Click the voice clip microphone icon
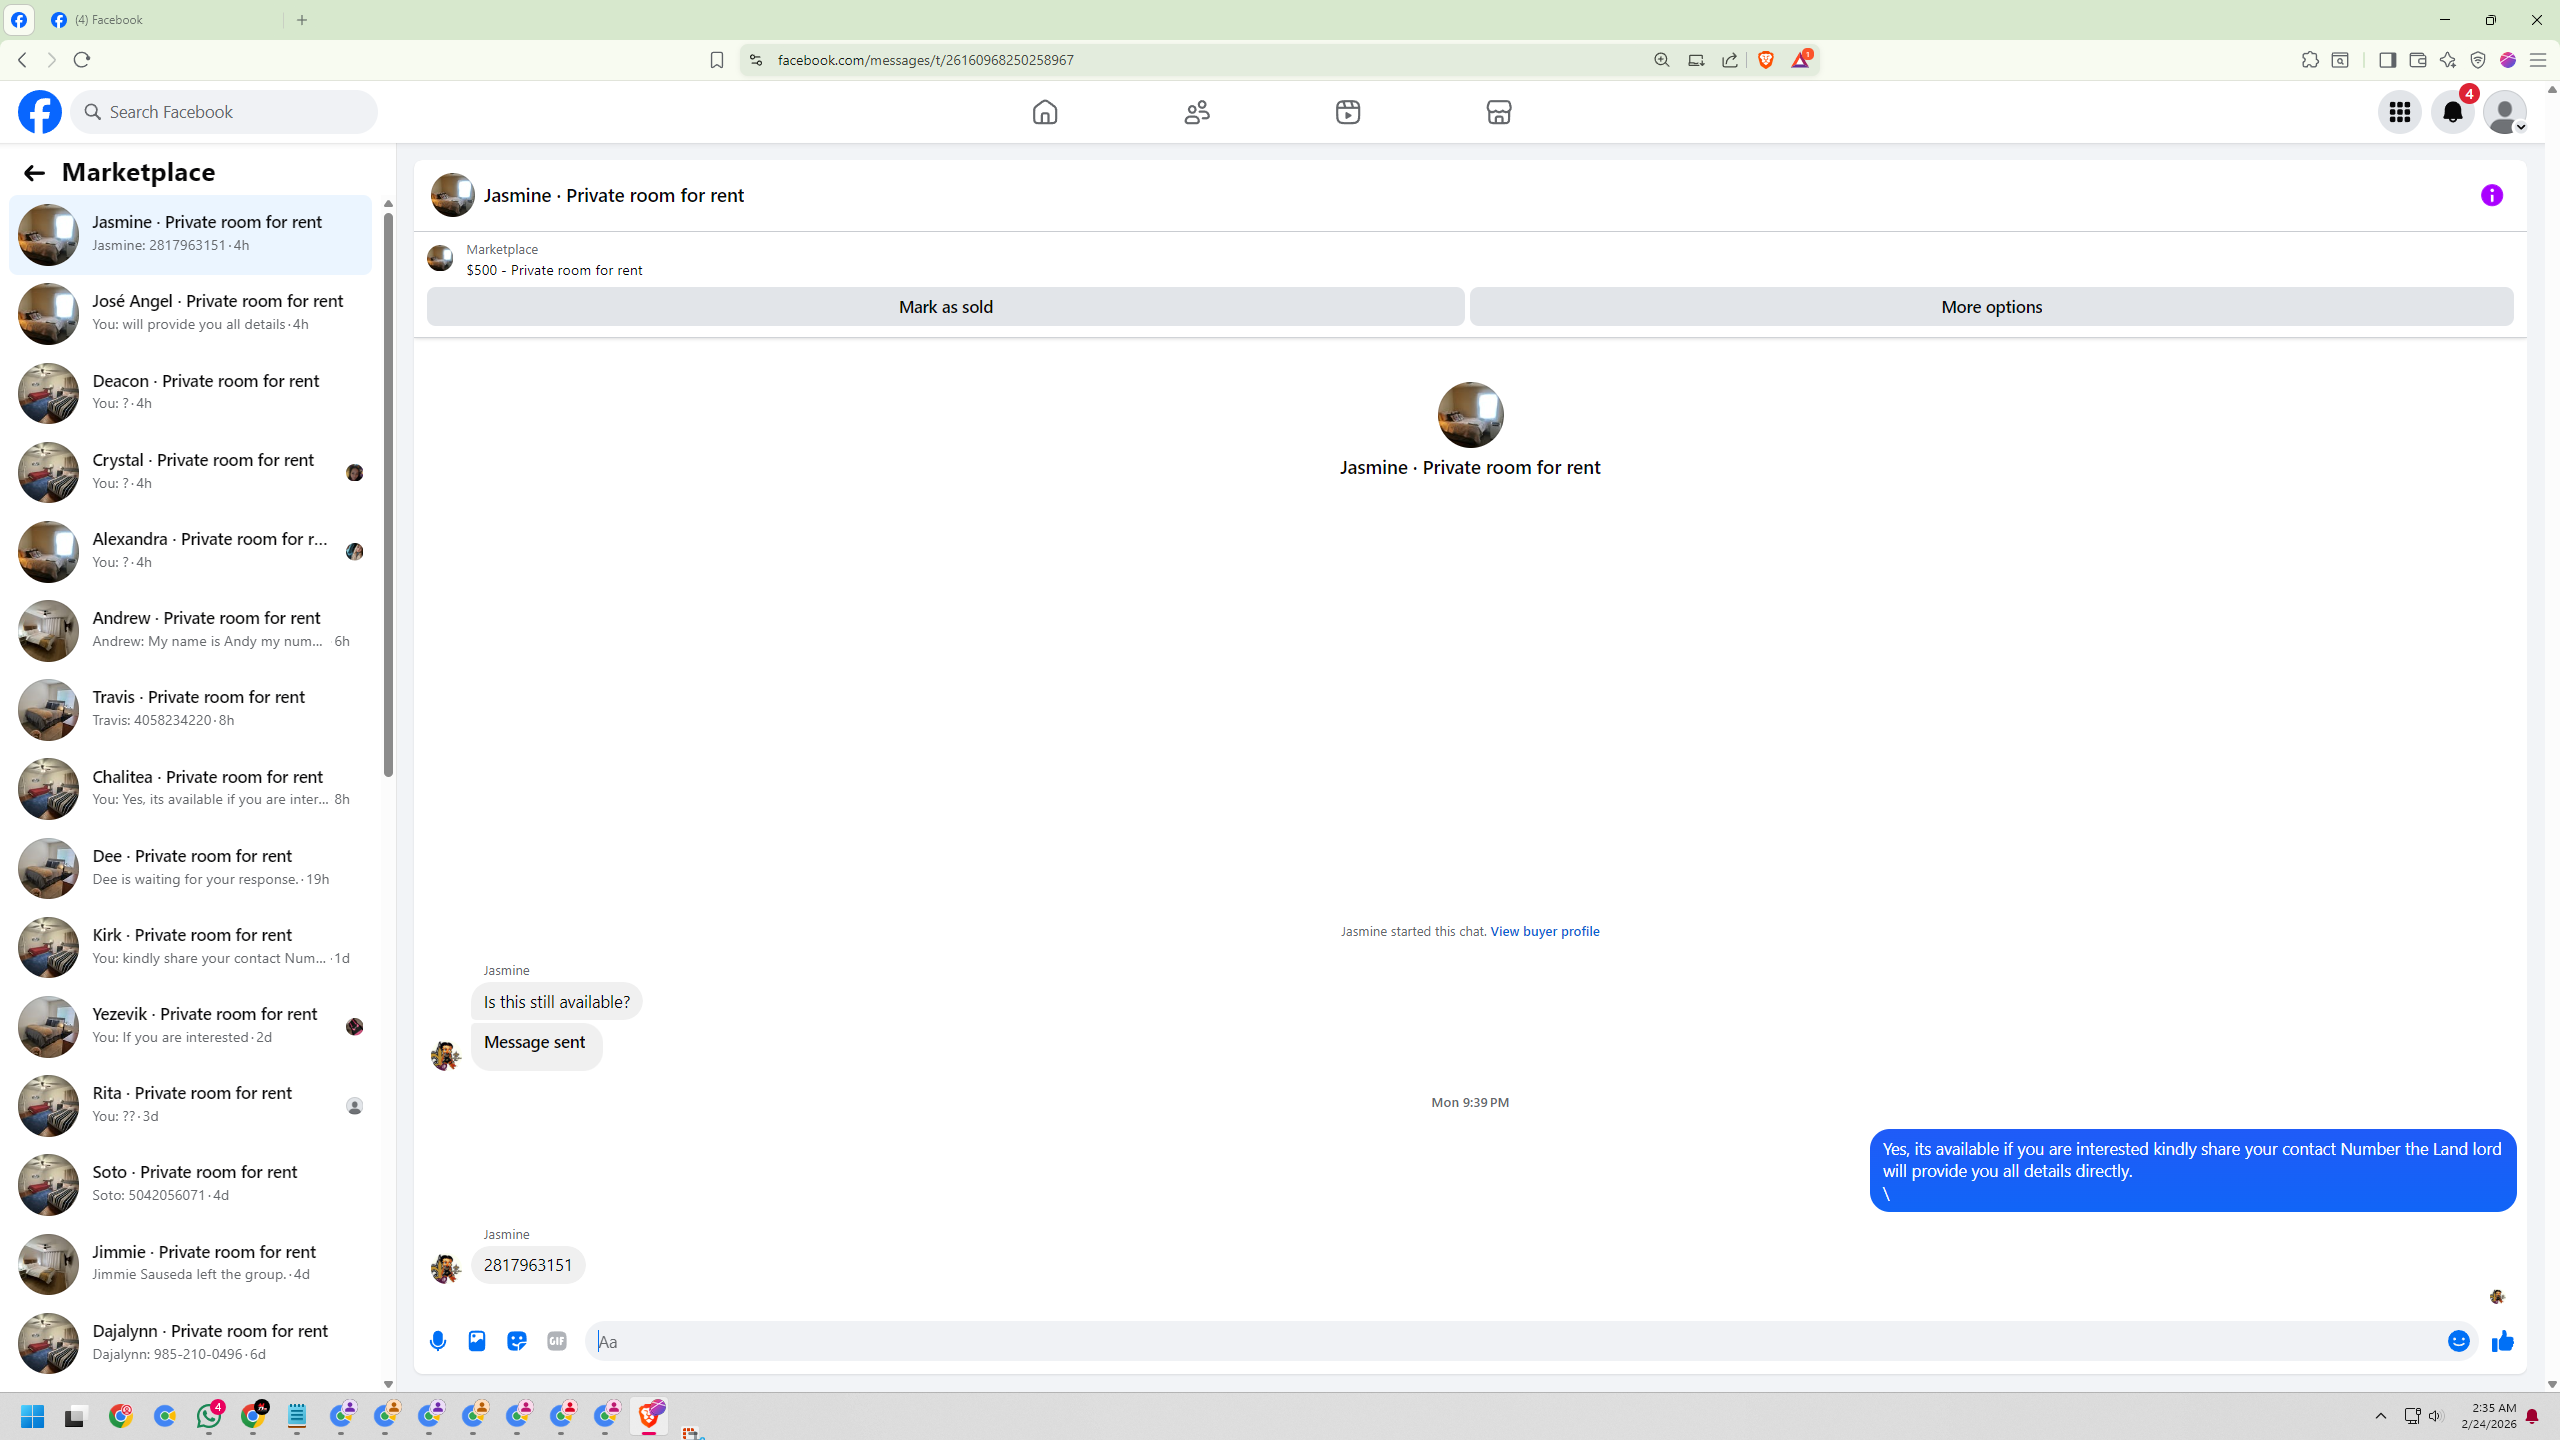 tap(438, 1341)
